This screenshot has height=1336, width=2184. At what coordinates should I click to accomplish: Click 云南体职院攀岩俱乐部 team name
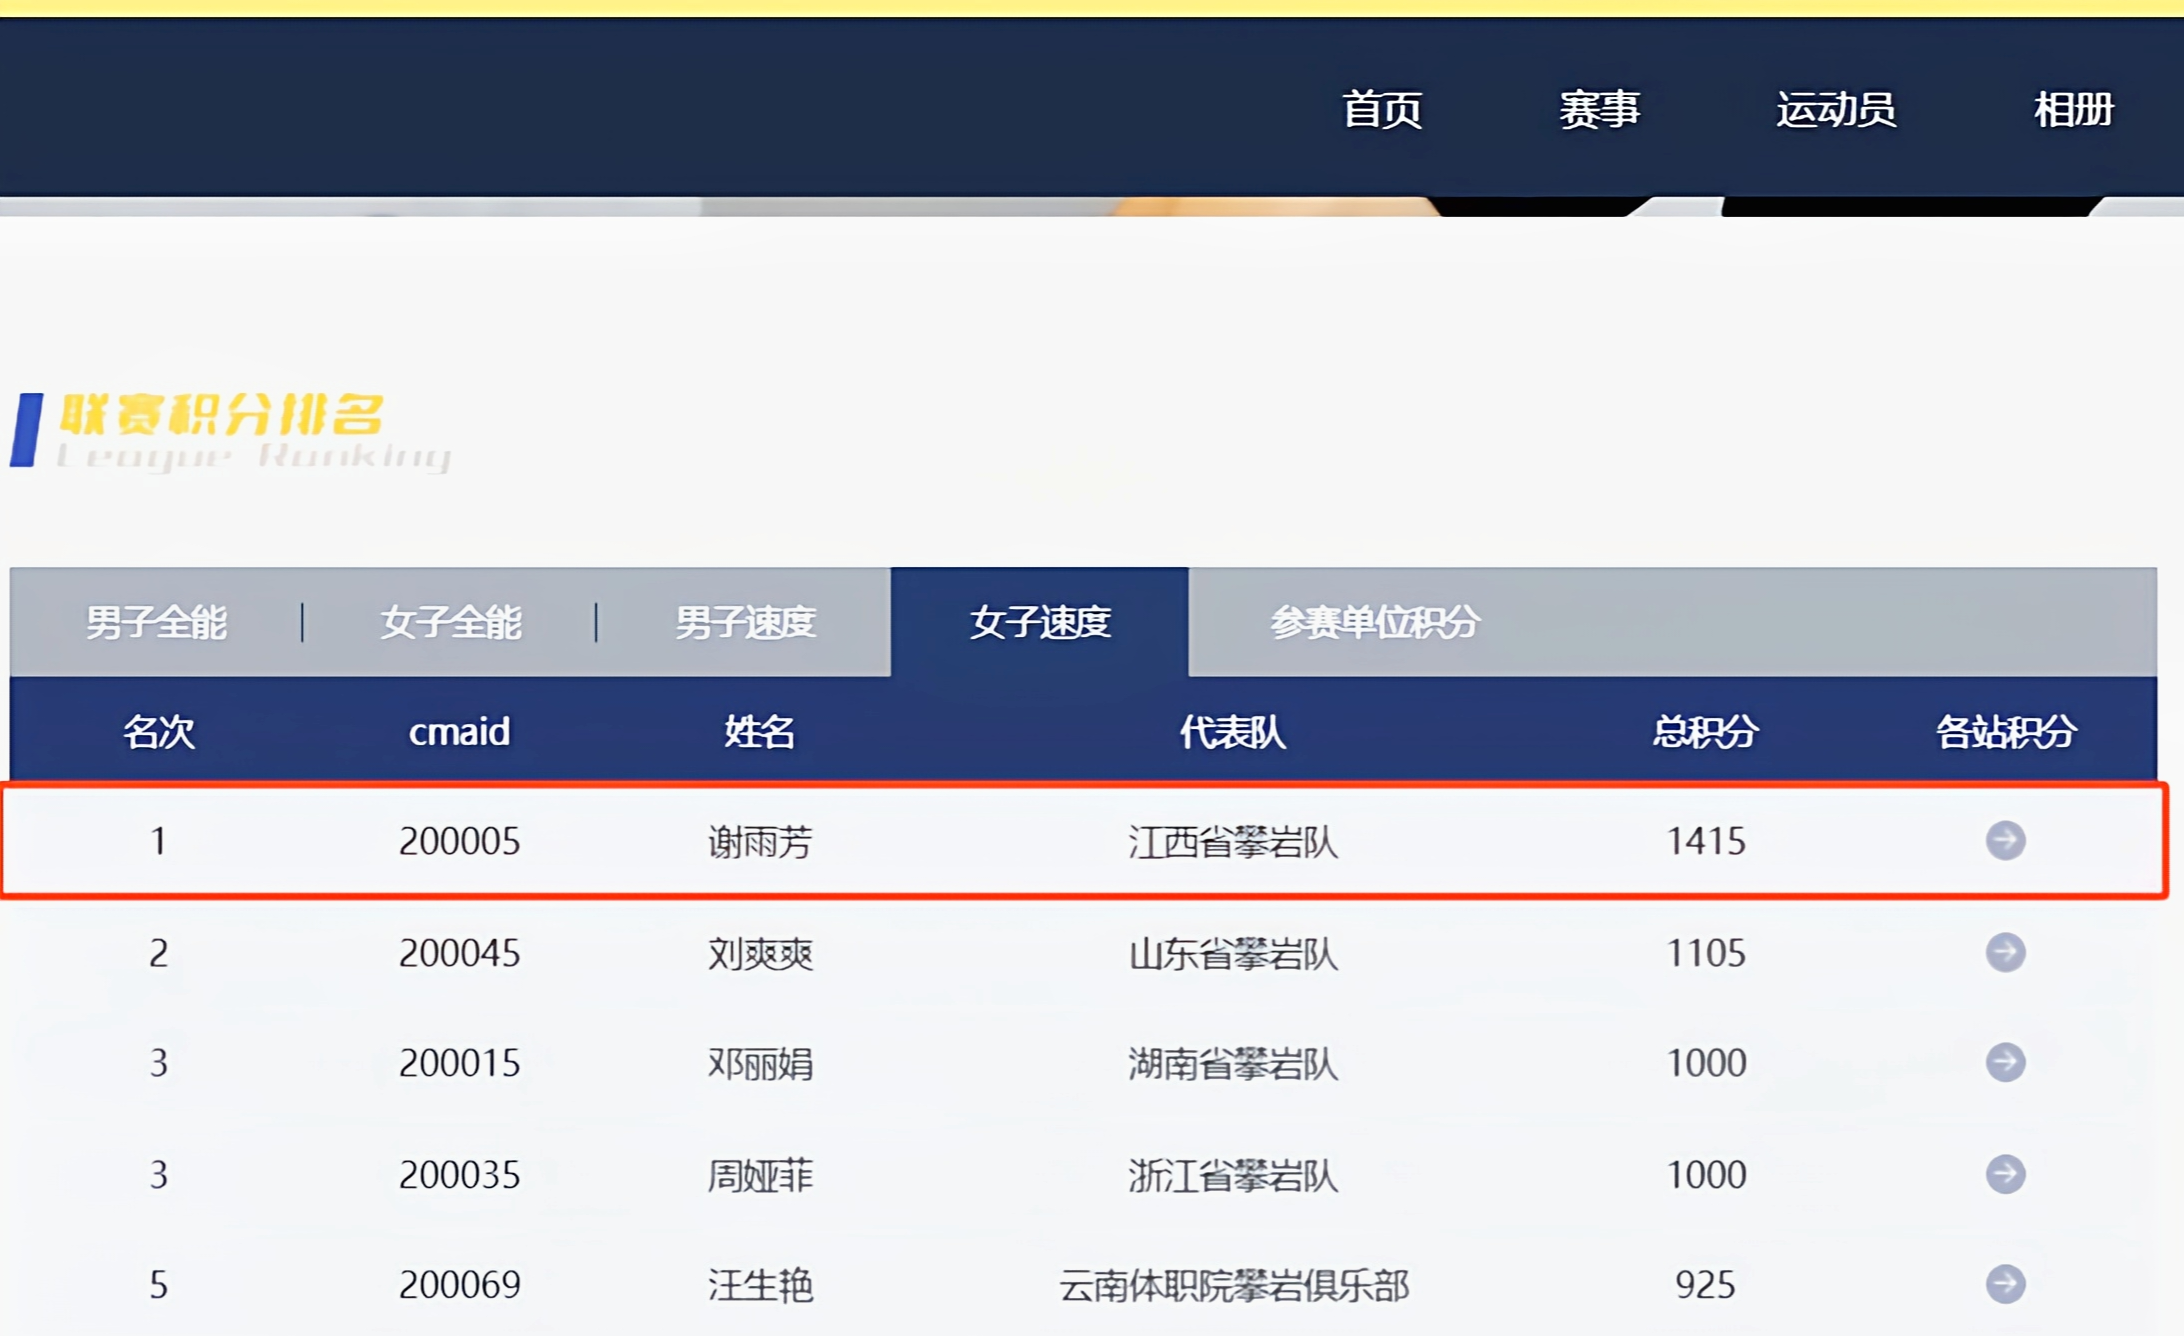1233,1286
